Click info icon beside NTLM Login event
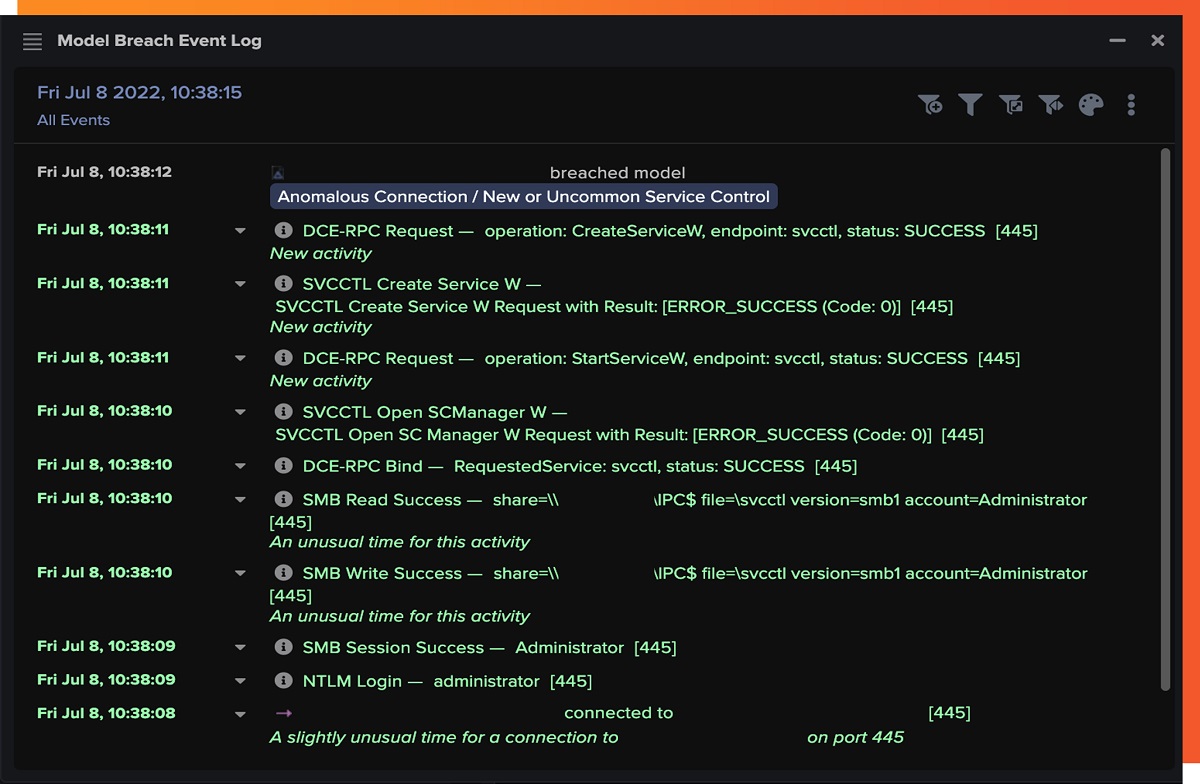This screenshot has width=1200, height=784. point(283,680)
